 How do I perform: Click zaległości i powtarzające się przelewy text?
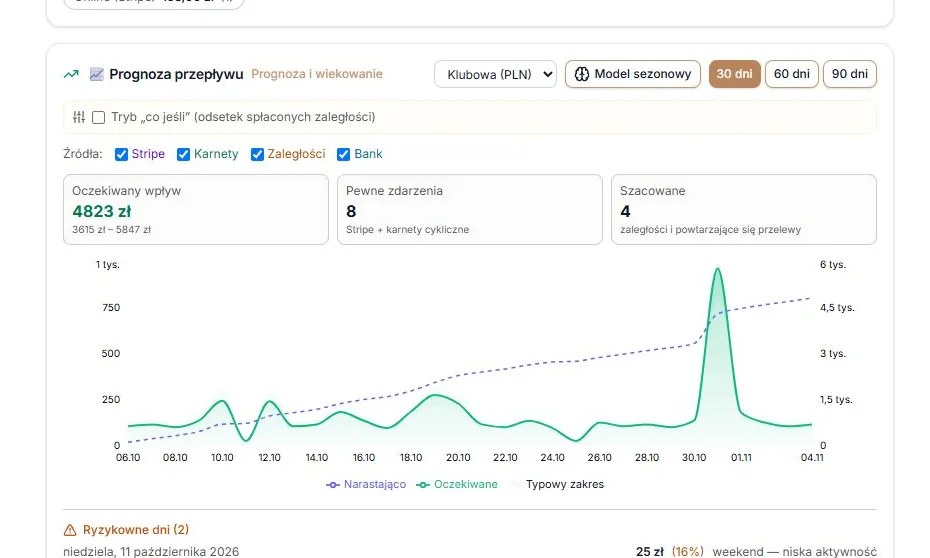pyautogui.click(x=711, y=229)
